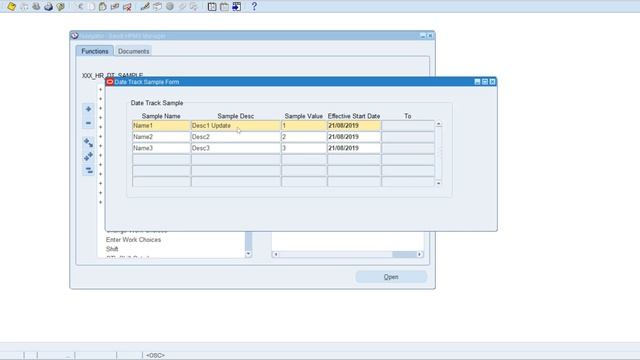Click left arrow of Navigator horizontal scrollbar
This screenshot has width=640, height=360.
pos(276,254)
